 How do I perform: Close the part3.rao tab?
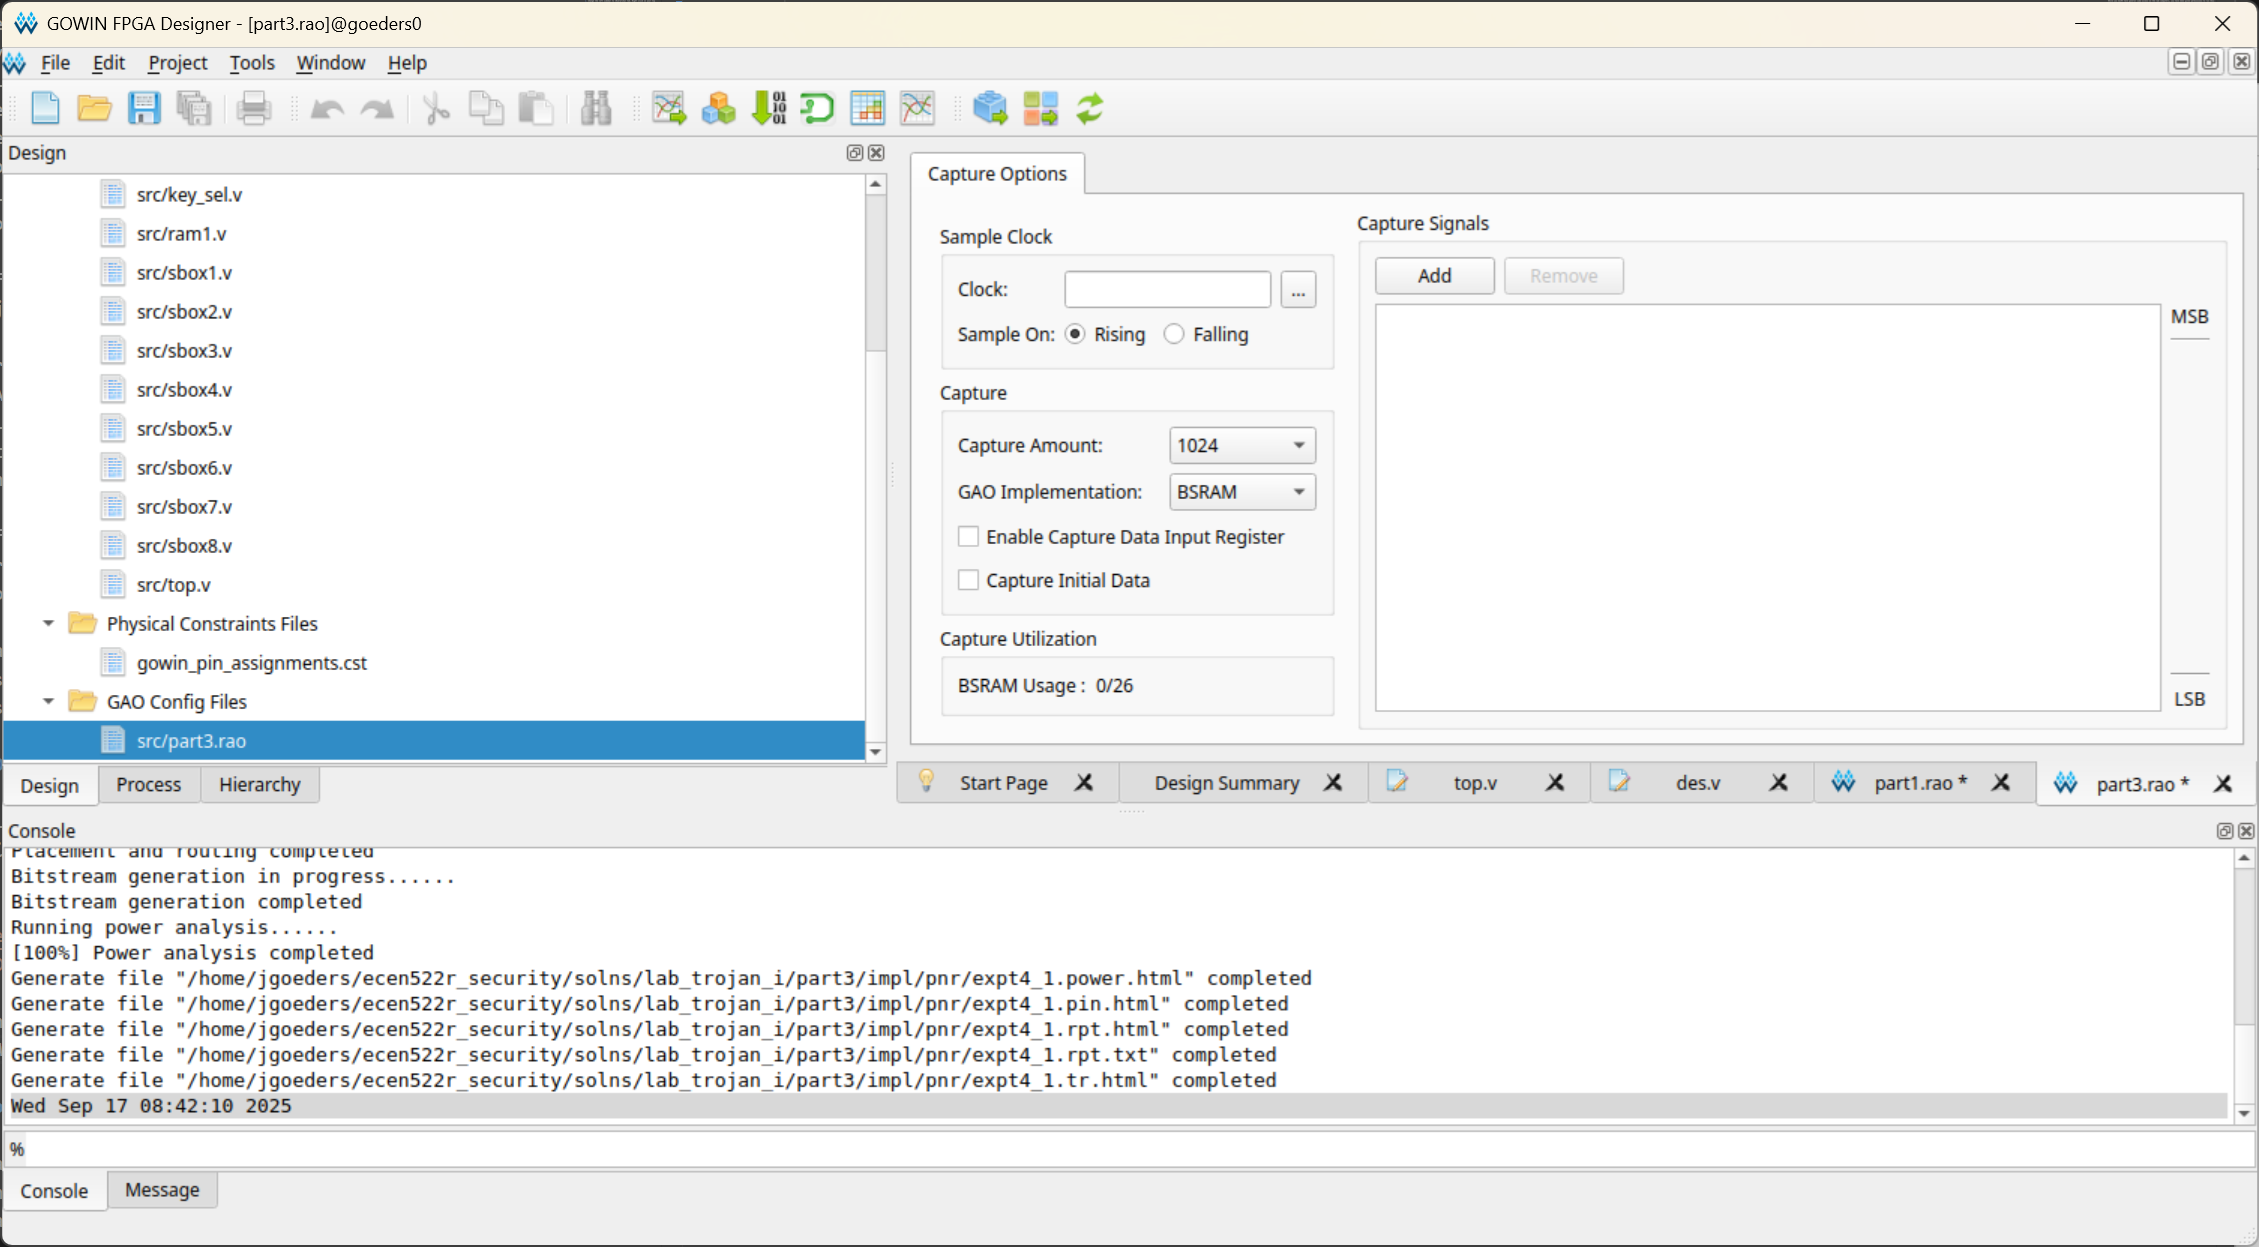2223,784
